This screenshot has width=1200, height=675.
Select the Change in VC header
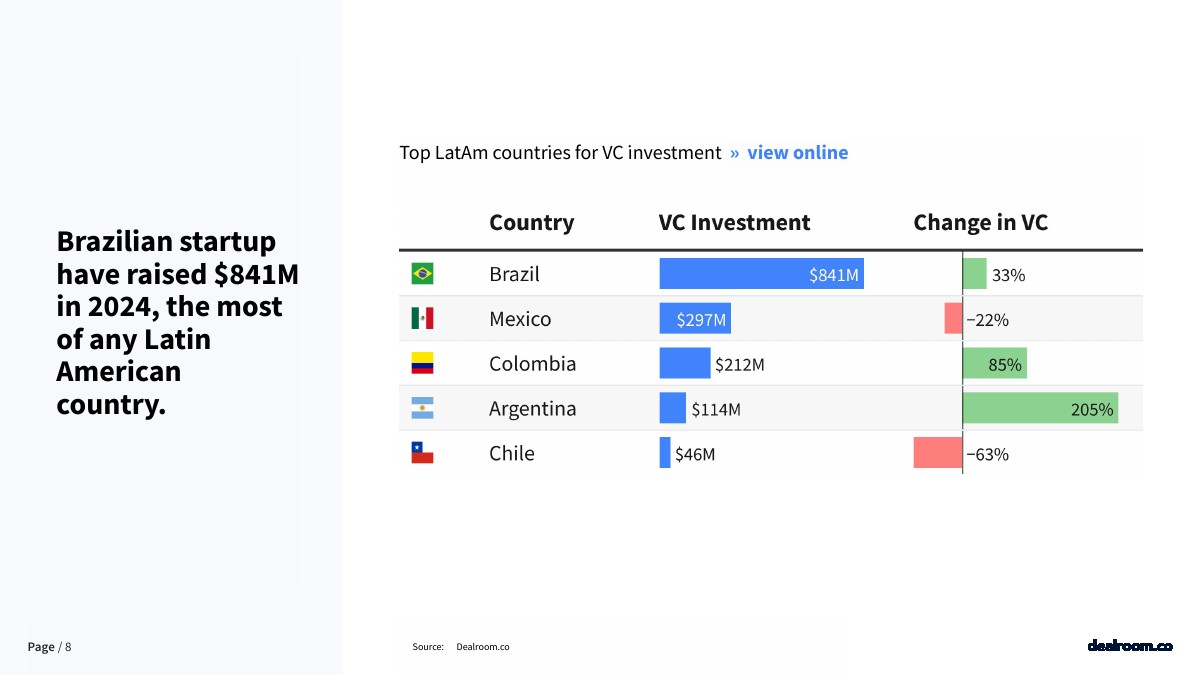(980, 222)
